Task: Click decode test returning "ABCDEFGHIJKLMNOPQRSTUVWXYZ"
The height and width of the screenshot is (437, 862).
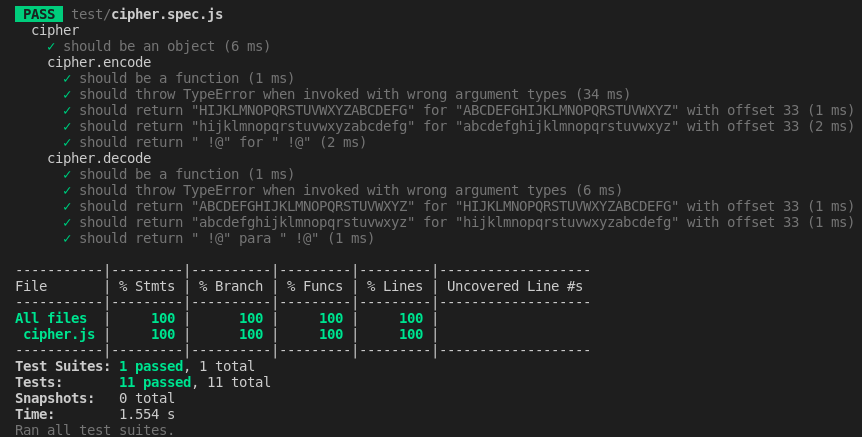Action: 466,206
